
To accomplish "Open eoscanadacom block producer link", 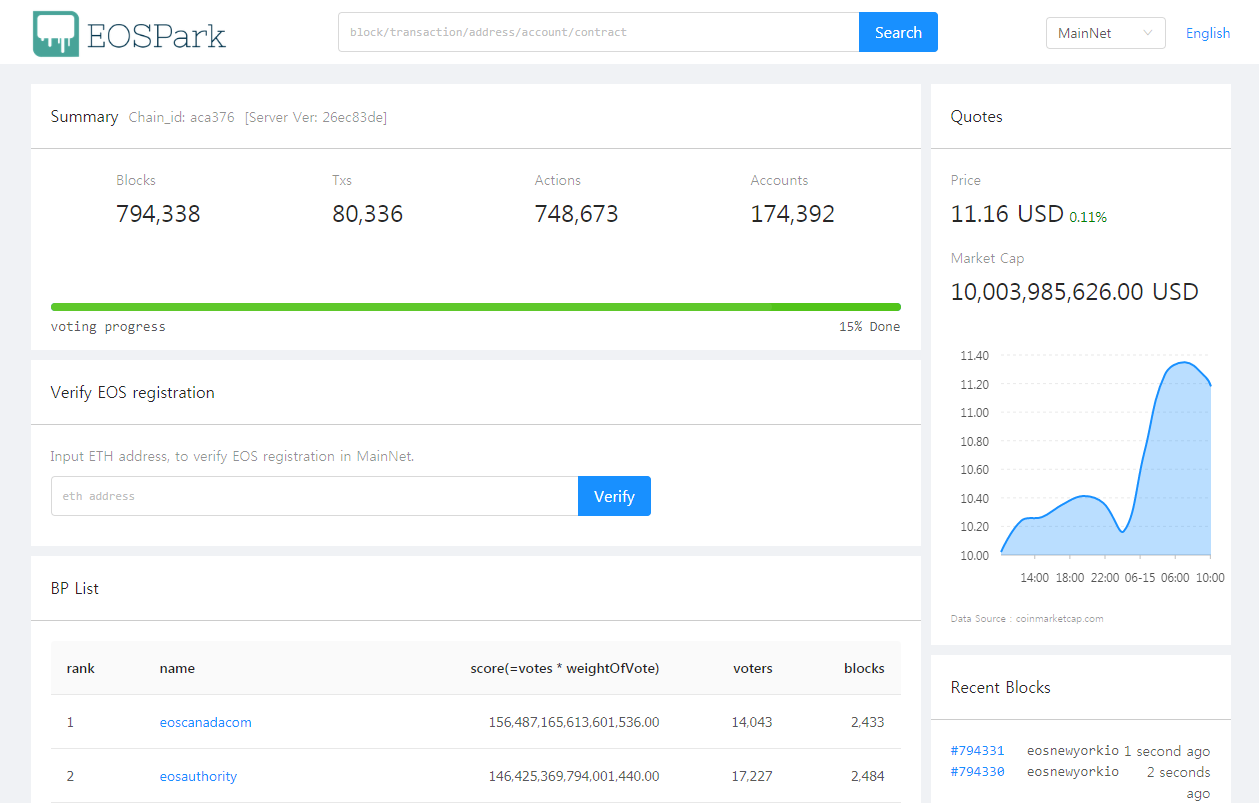I will click(205, 722).
